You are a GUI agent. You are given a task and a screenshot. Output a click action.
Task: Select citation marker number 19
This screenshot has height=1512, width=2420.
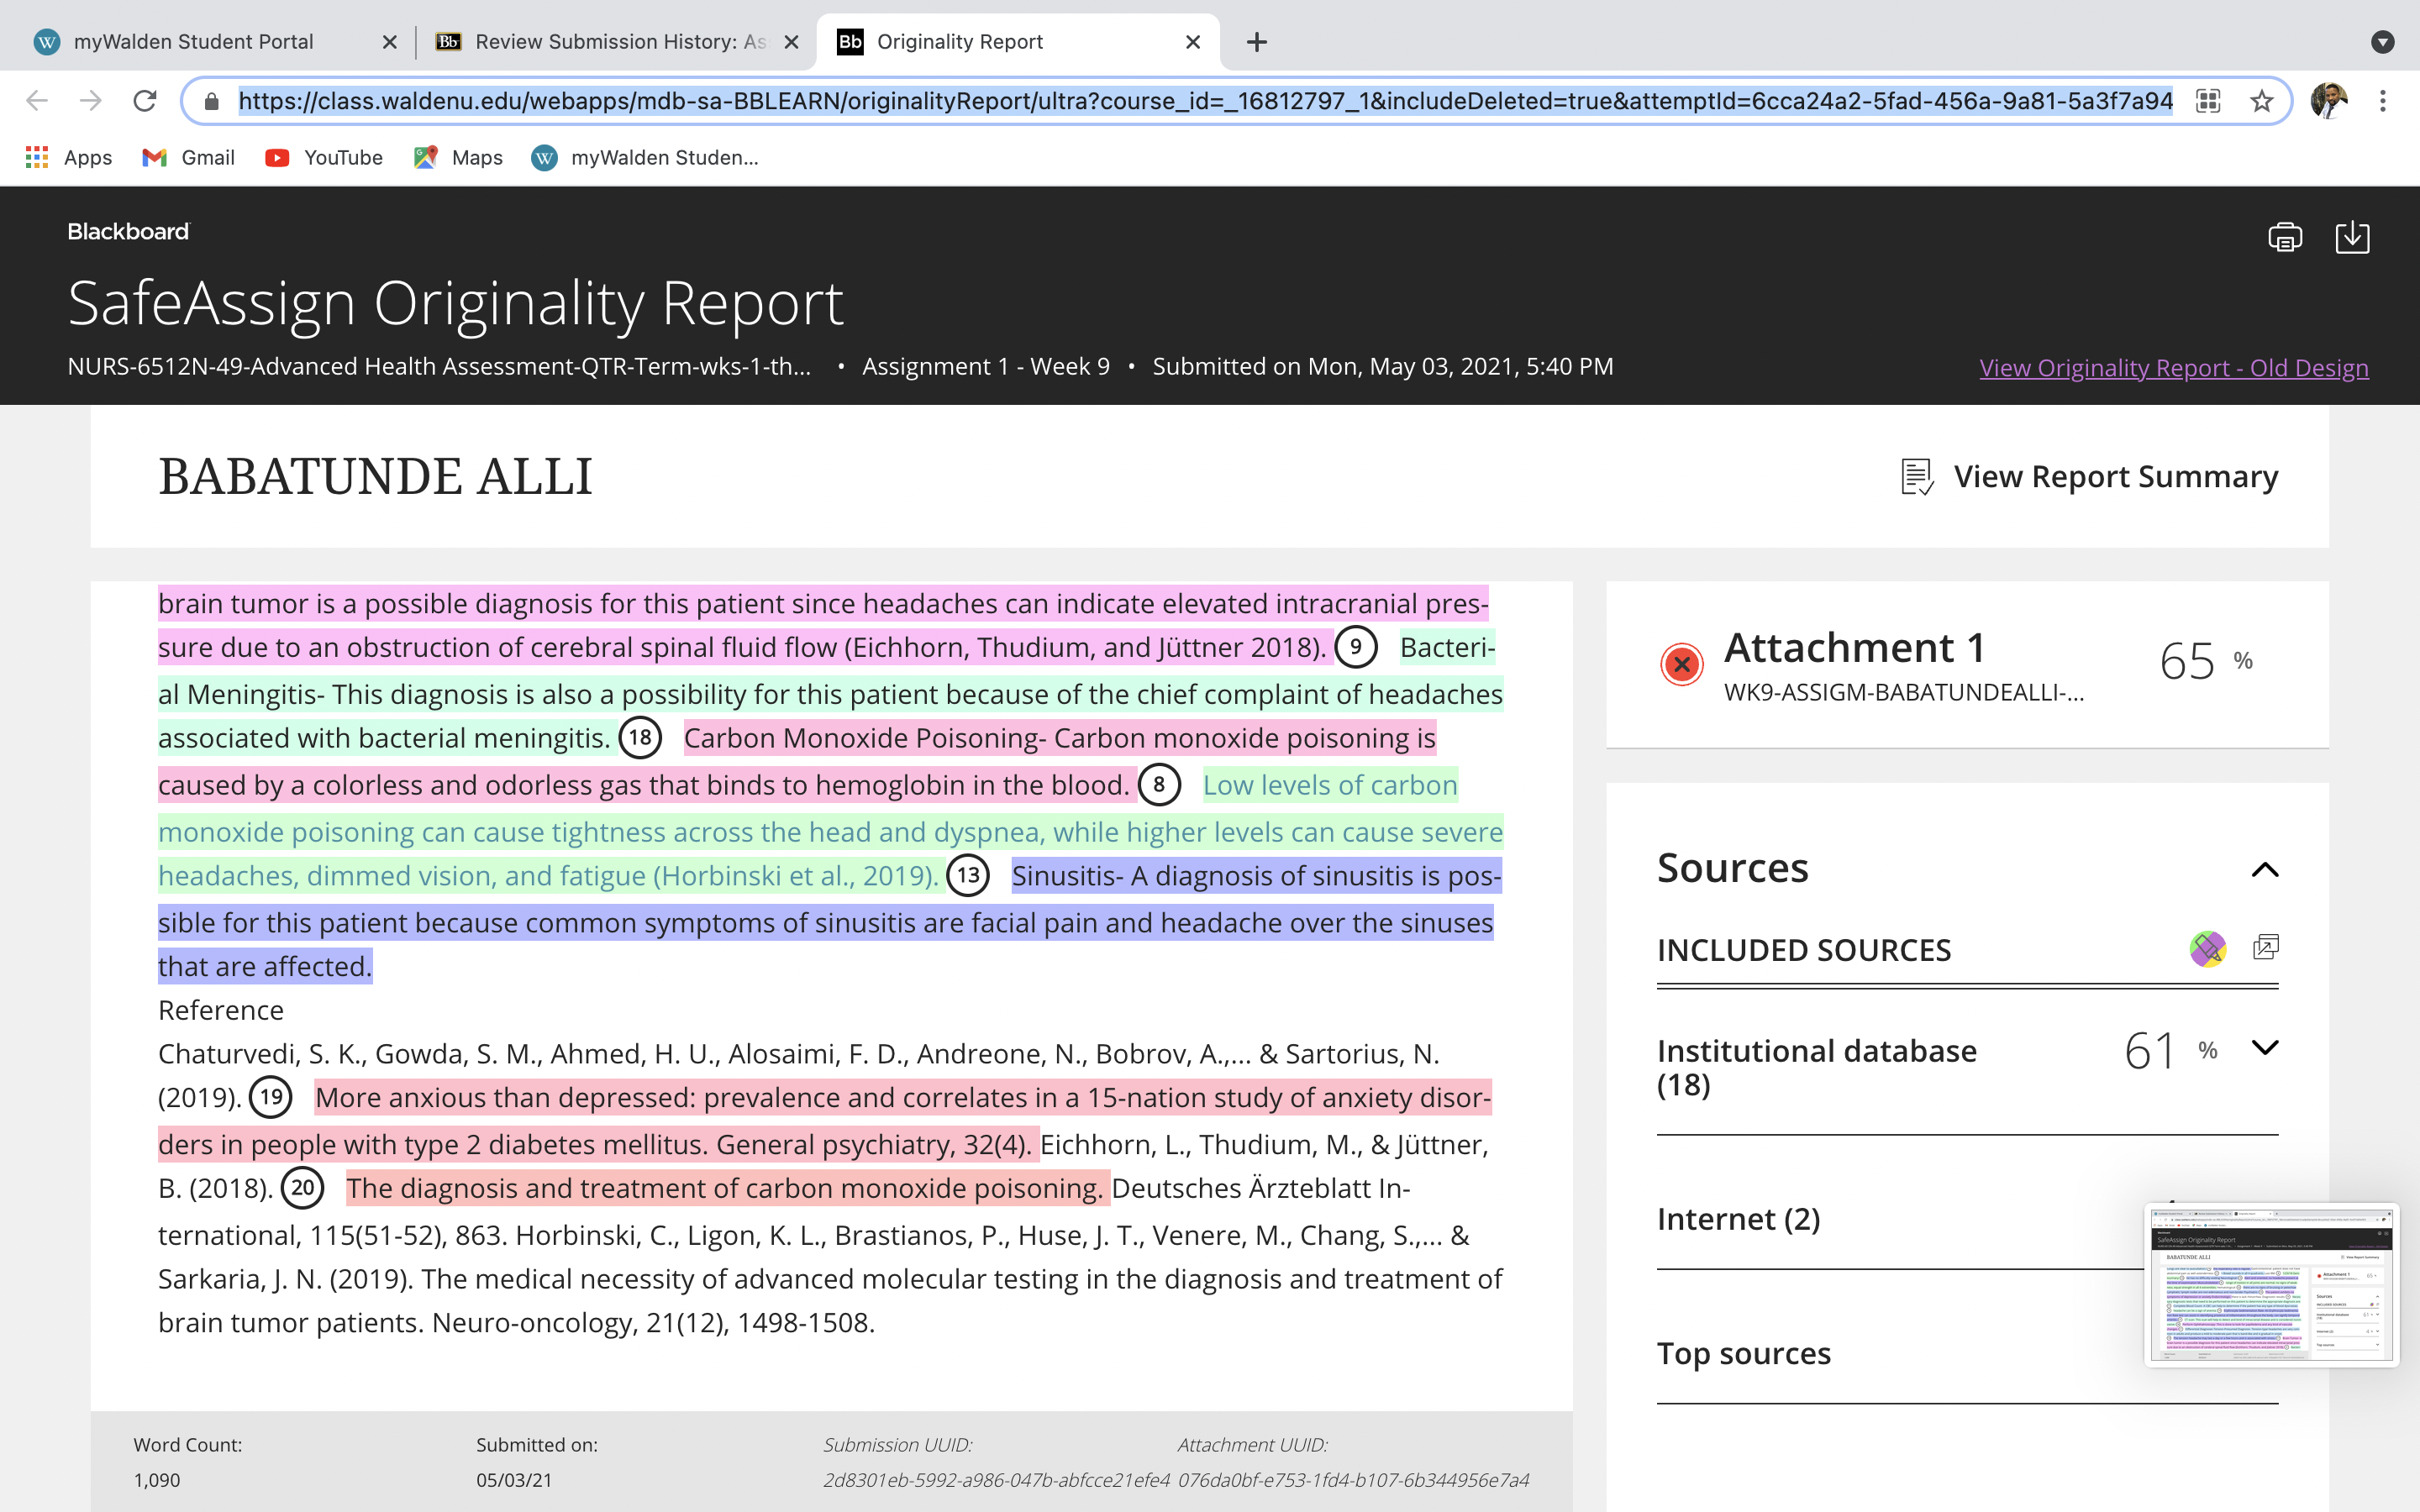[x=271, y=1097]
